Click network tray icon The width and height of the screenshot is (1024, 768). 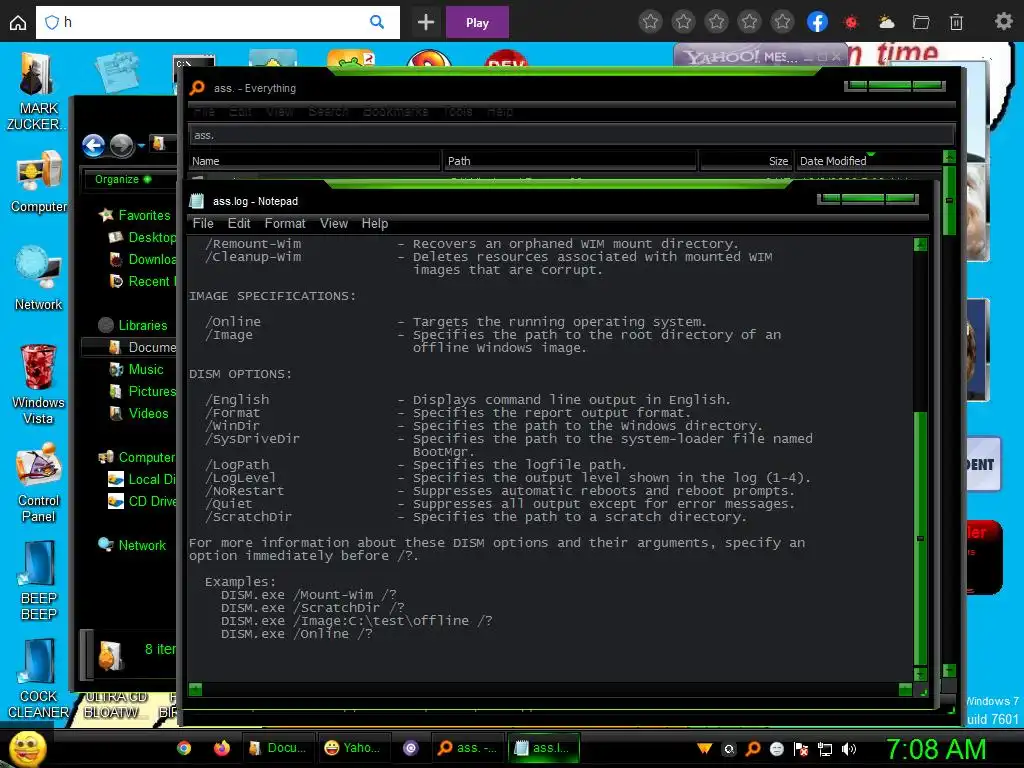click(x=825, y=749)
